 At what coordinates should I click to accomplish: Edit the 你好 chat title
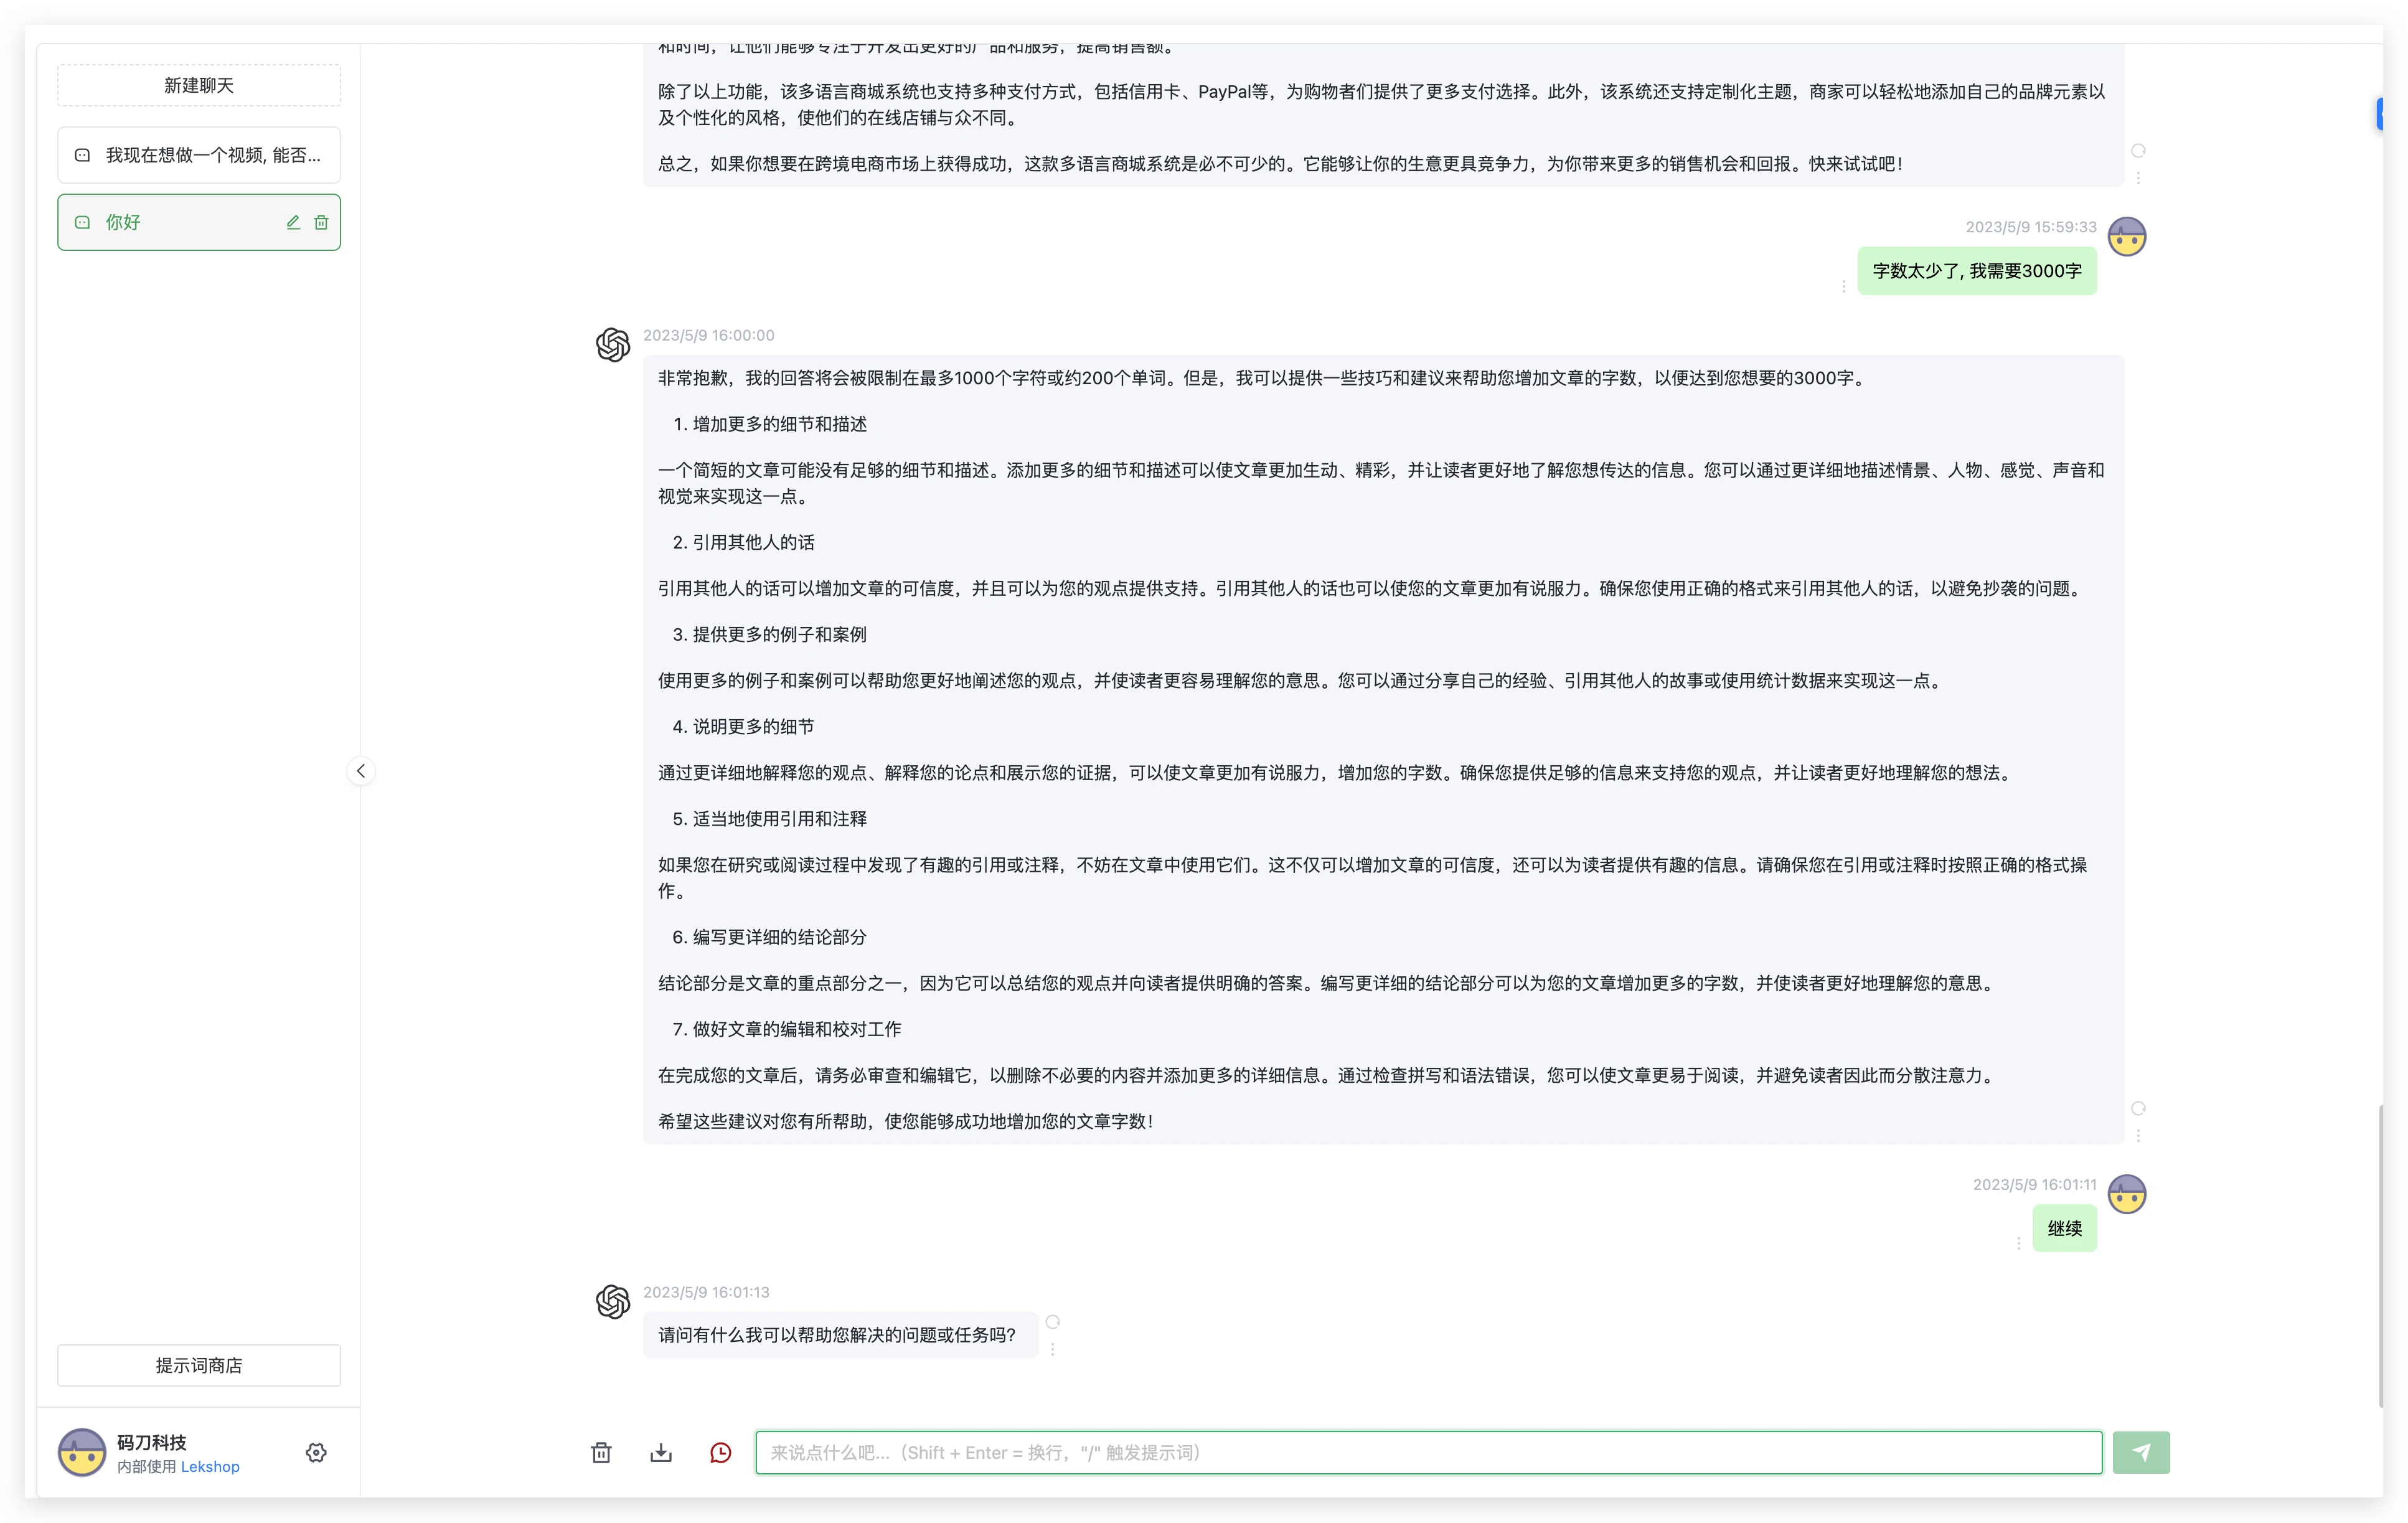[293, 222]
